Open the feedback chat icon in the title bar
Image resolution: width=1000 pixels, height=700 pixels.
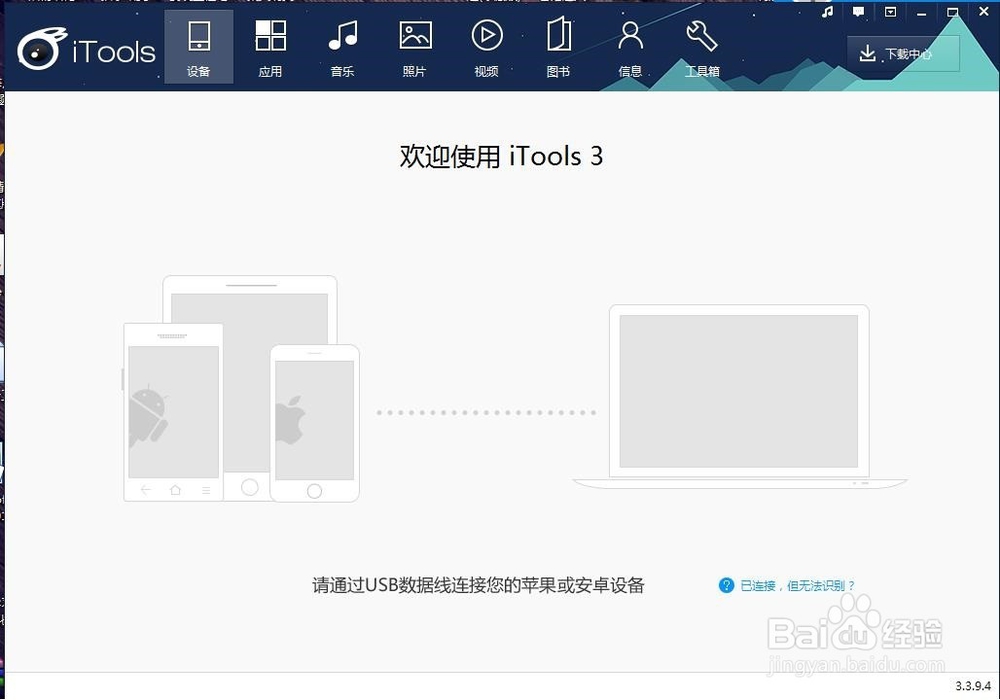[x=858, y=11]
